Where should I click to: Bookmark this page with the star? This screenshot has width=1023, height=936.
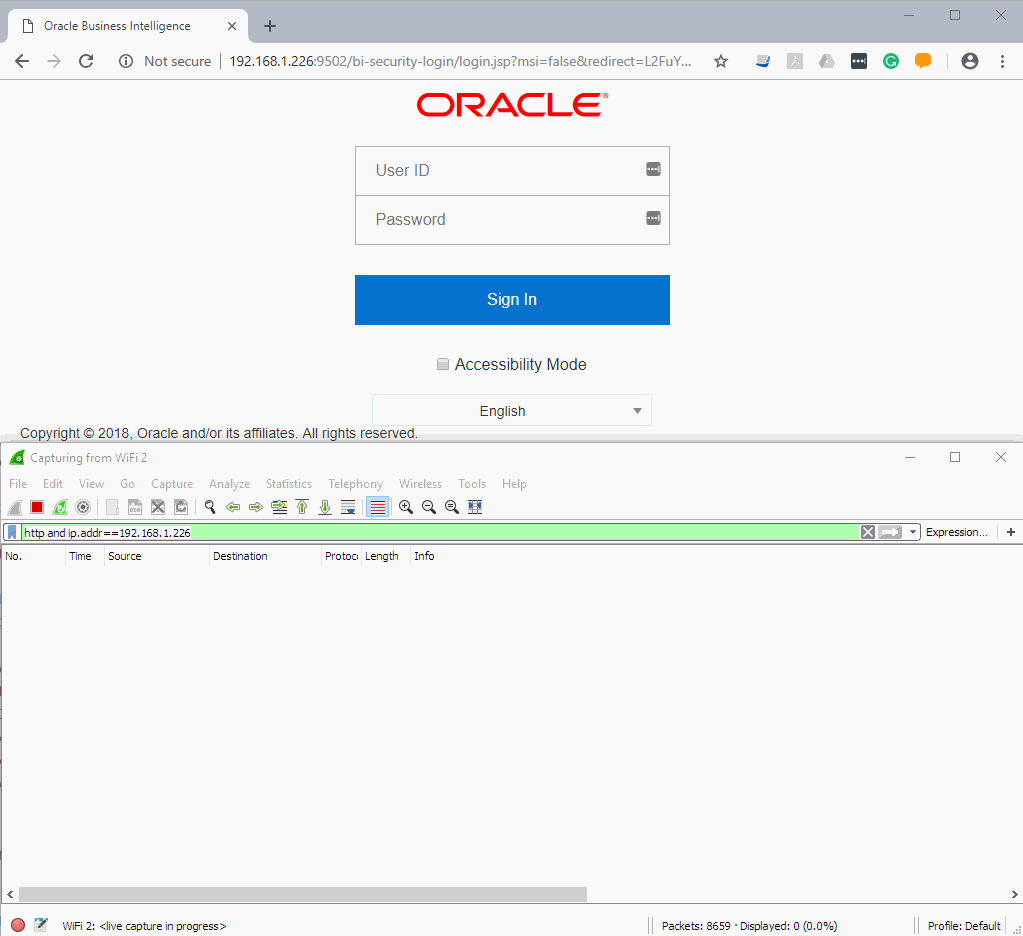coord(720,61)
